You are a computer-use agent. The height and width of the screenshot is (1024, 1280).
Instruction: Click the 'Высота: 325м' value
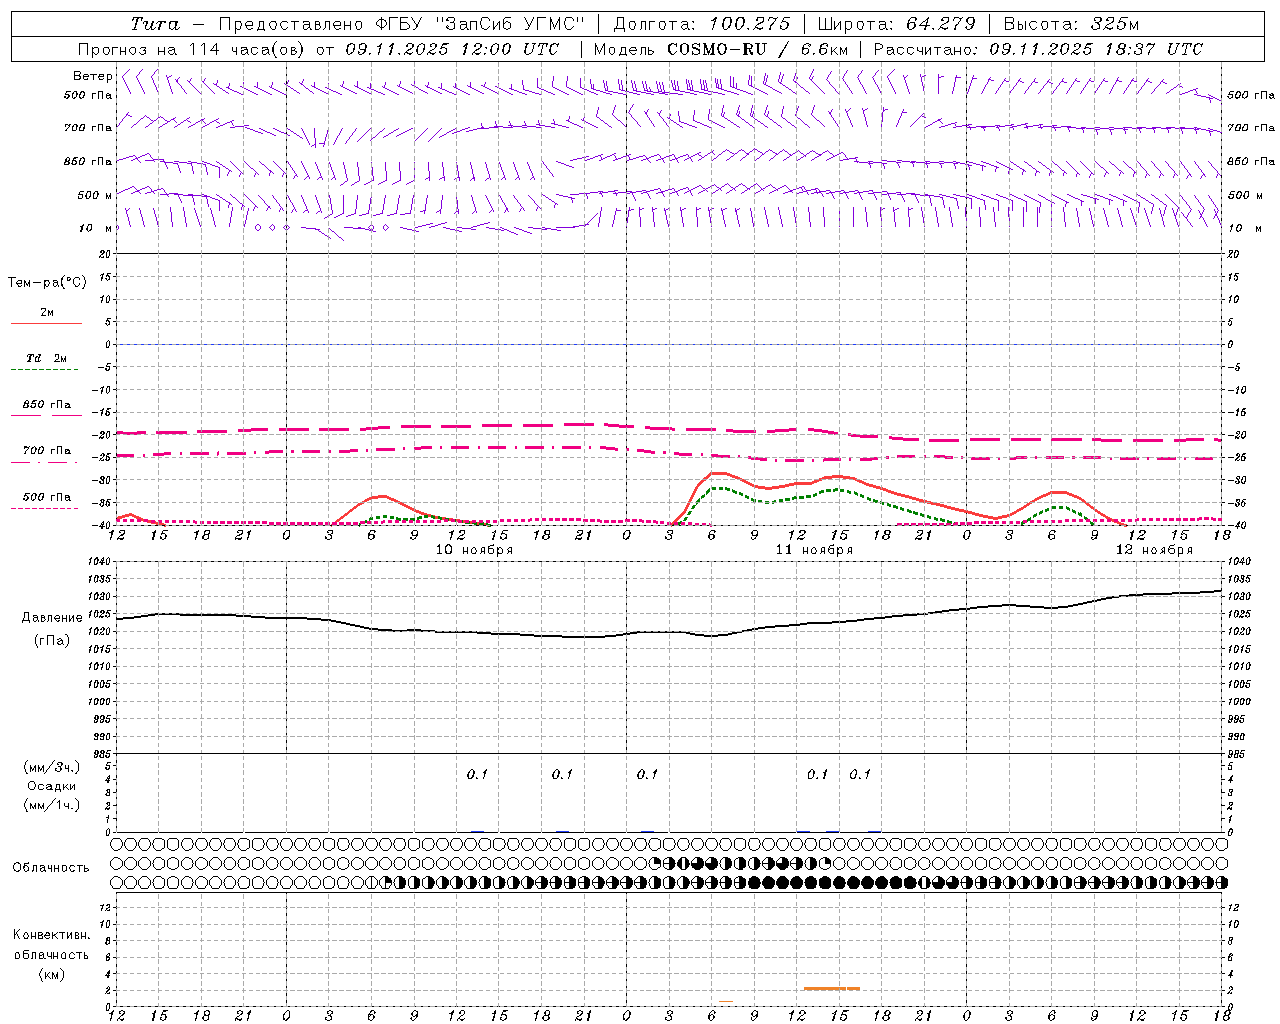[x=1071, y=24]
